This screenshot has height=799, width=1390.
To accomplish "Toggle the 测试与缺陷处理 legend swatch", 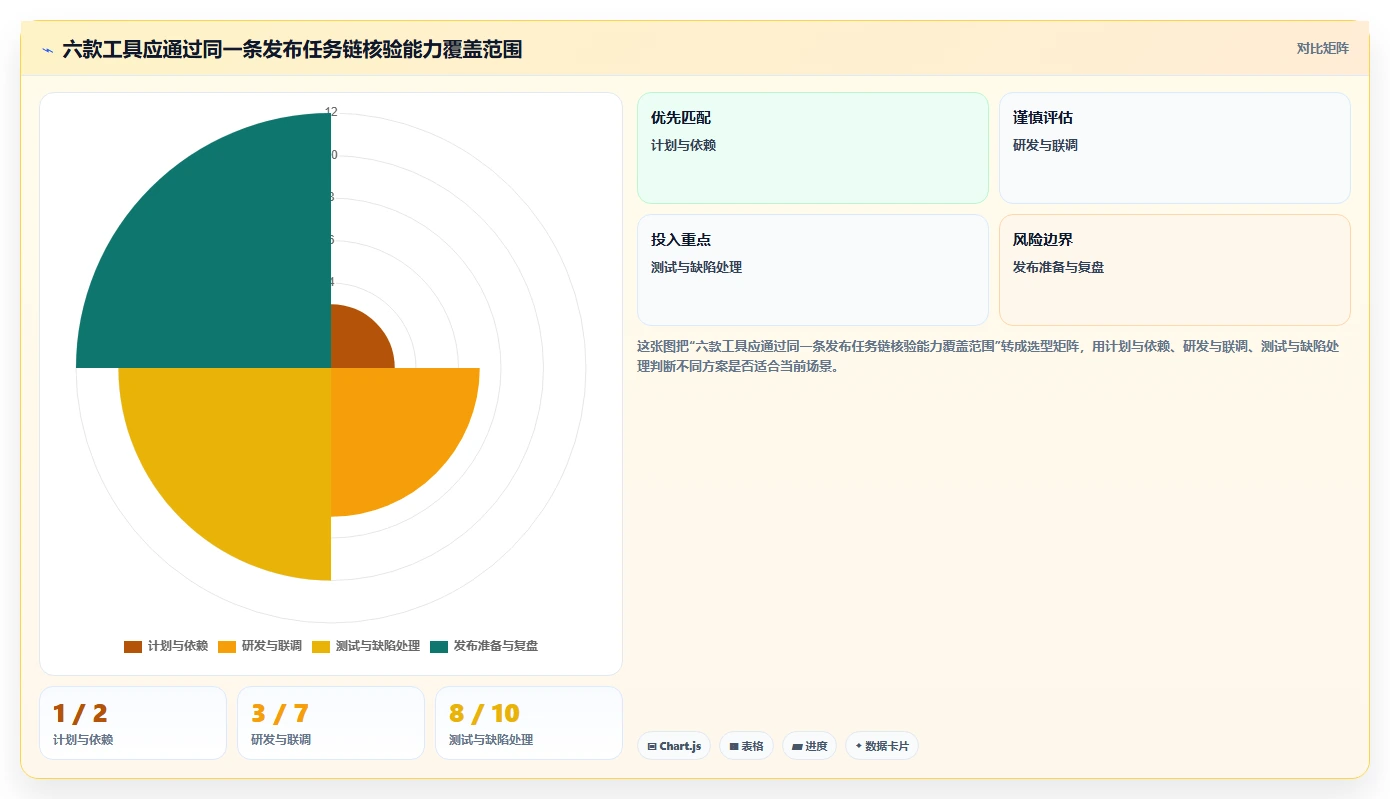I will tap(321, 647).
